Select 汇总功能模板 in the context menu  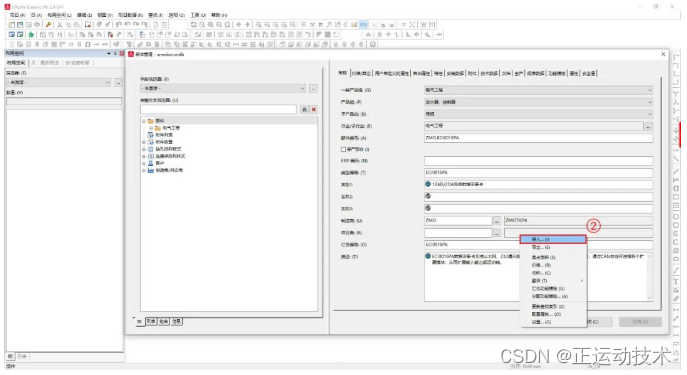553,289
